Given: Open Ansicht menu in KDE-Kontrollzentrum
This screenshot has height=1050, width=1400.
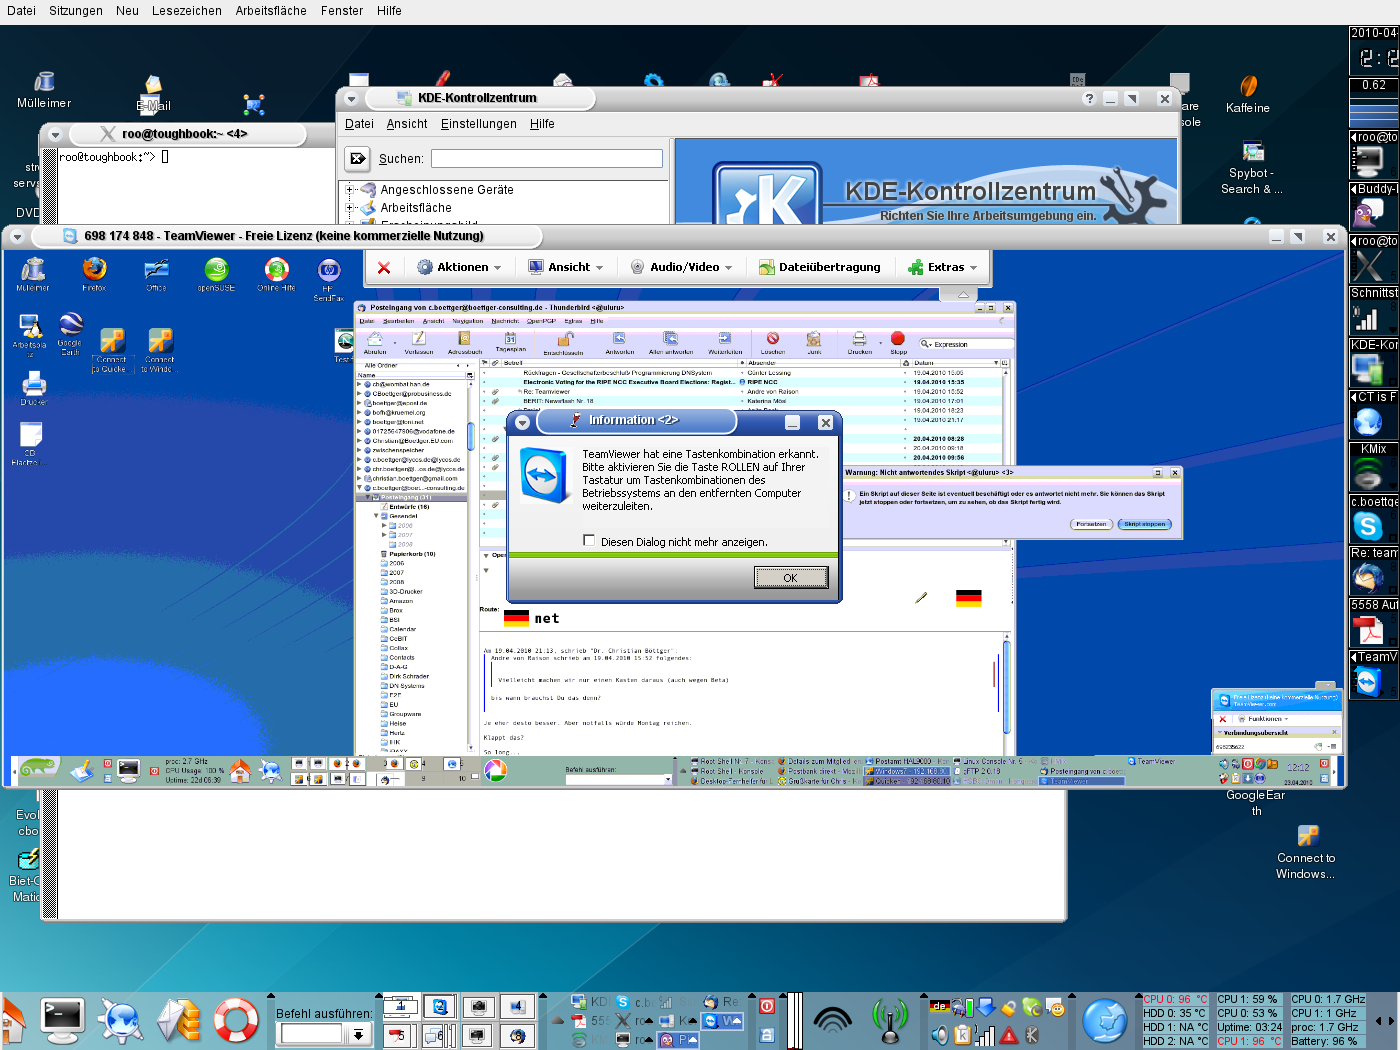Looking at the screenshot, I should point(407,124).
